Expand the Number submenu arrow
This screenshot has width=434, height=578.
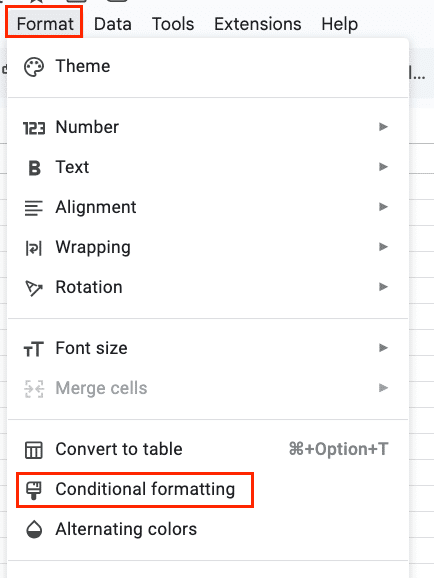tap(383, 127)
